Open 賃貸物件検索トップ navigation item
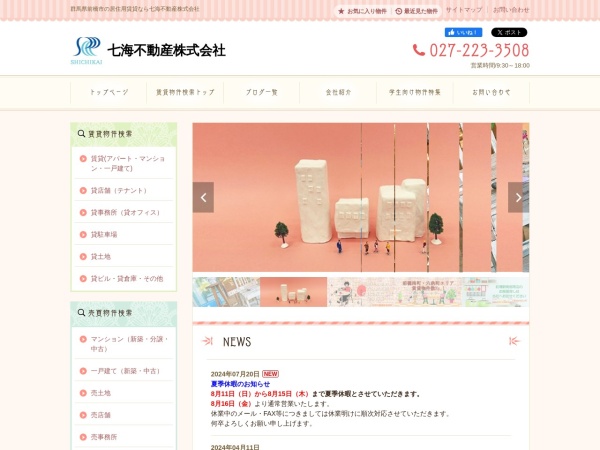 185,92
